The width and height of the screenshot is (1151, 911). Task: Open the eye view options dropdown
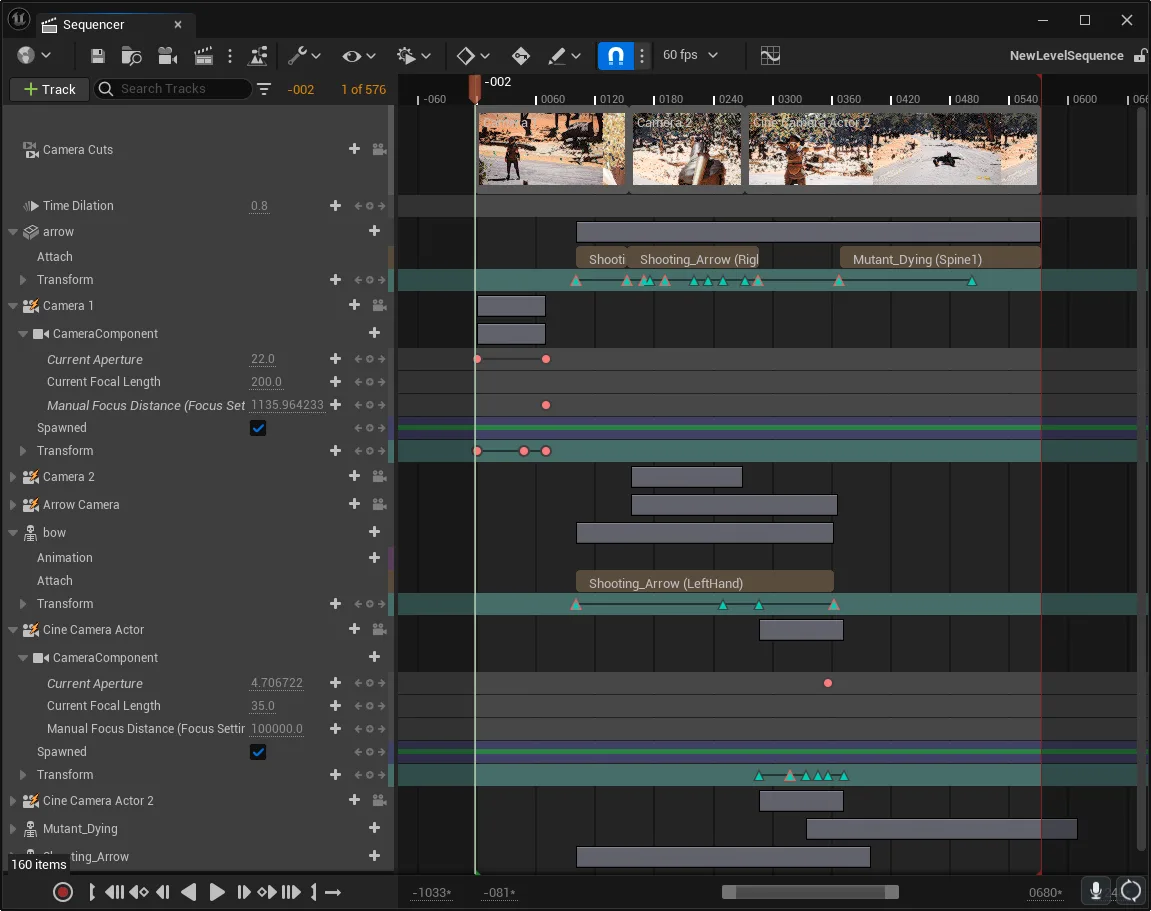click(359, 56)
